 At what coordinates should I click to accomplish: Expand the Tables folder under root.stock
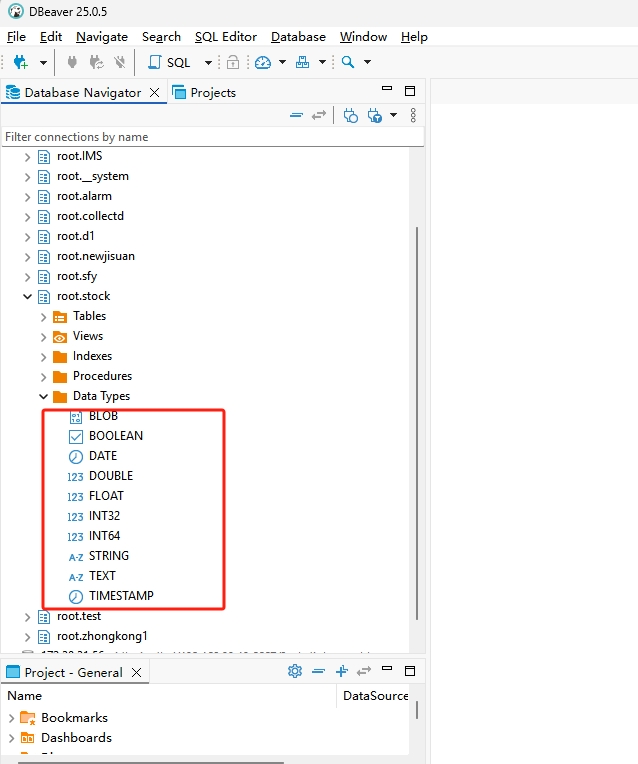(44, 316)
